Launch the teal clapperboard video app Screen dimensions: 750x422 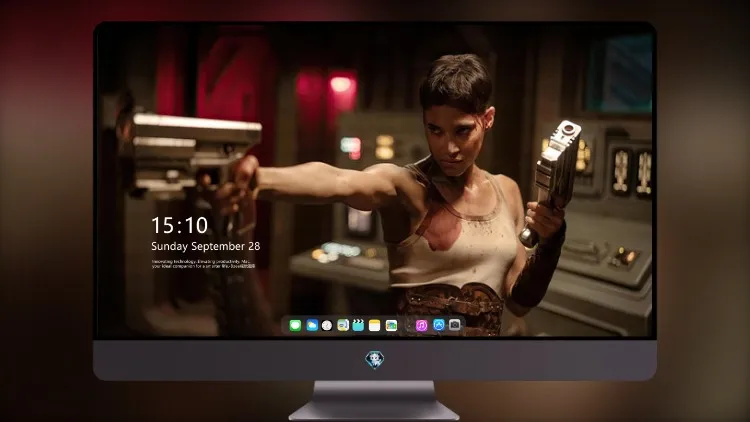click(358, 325)
